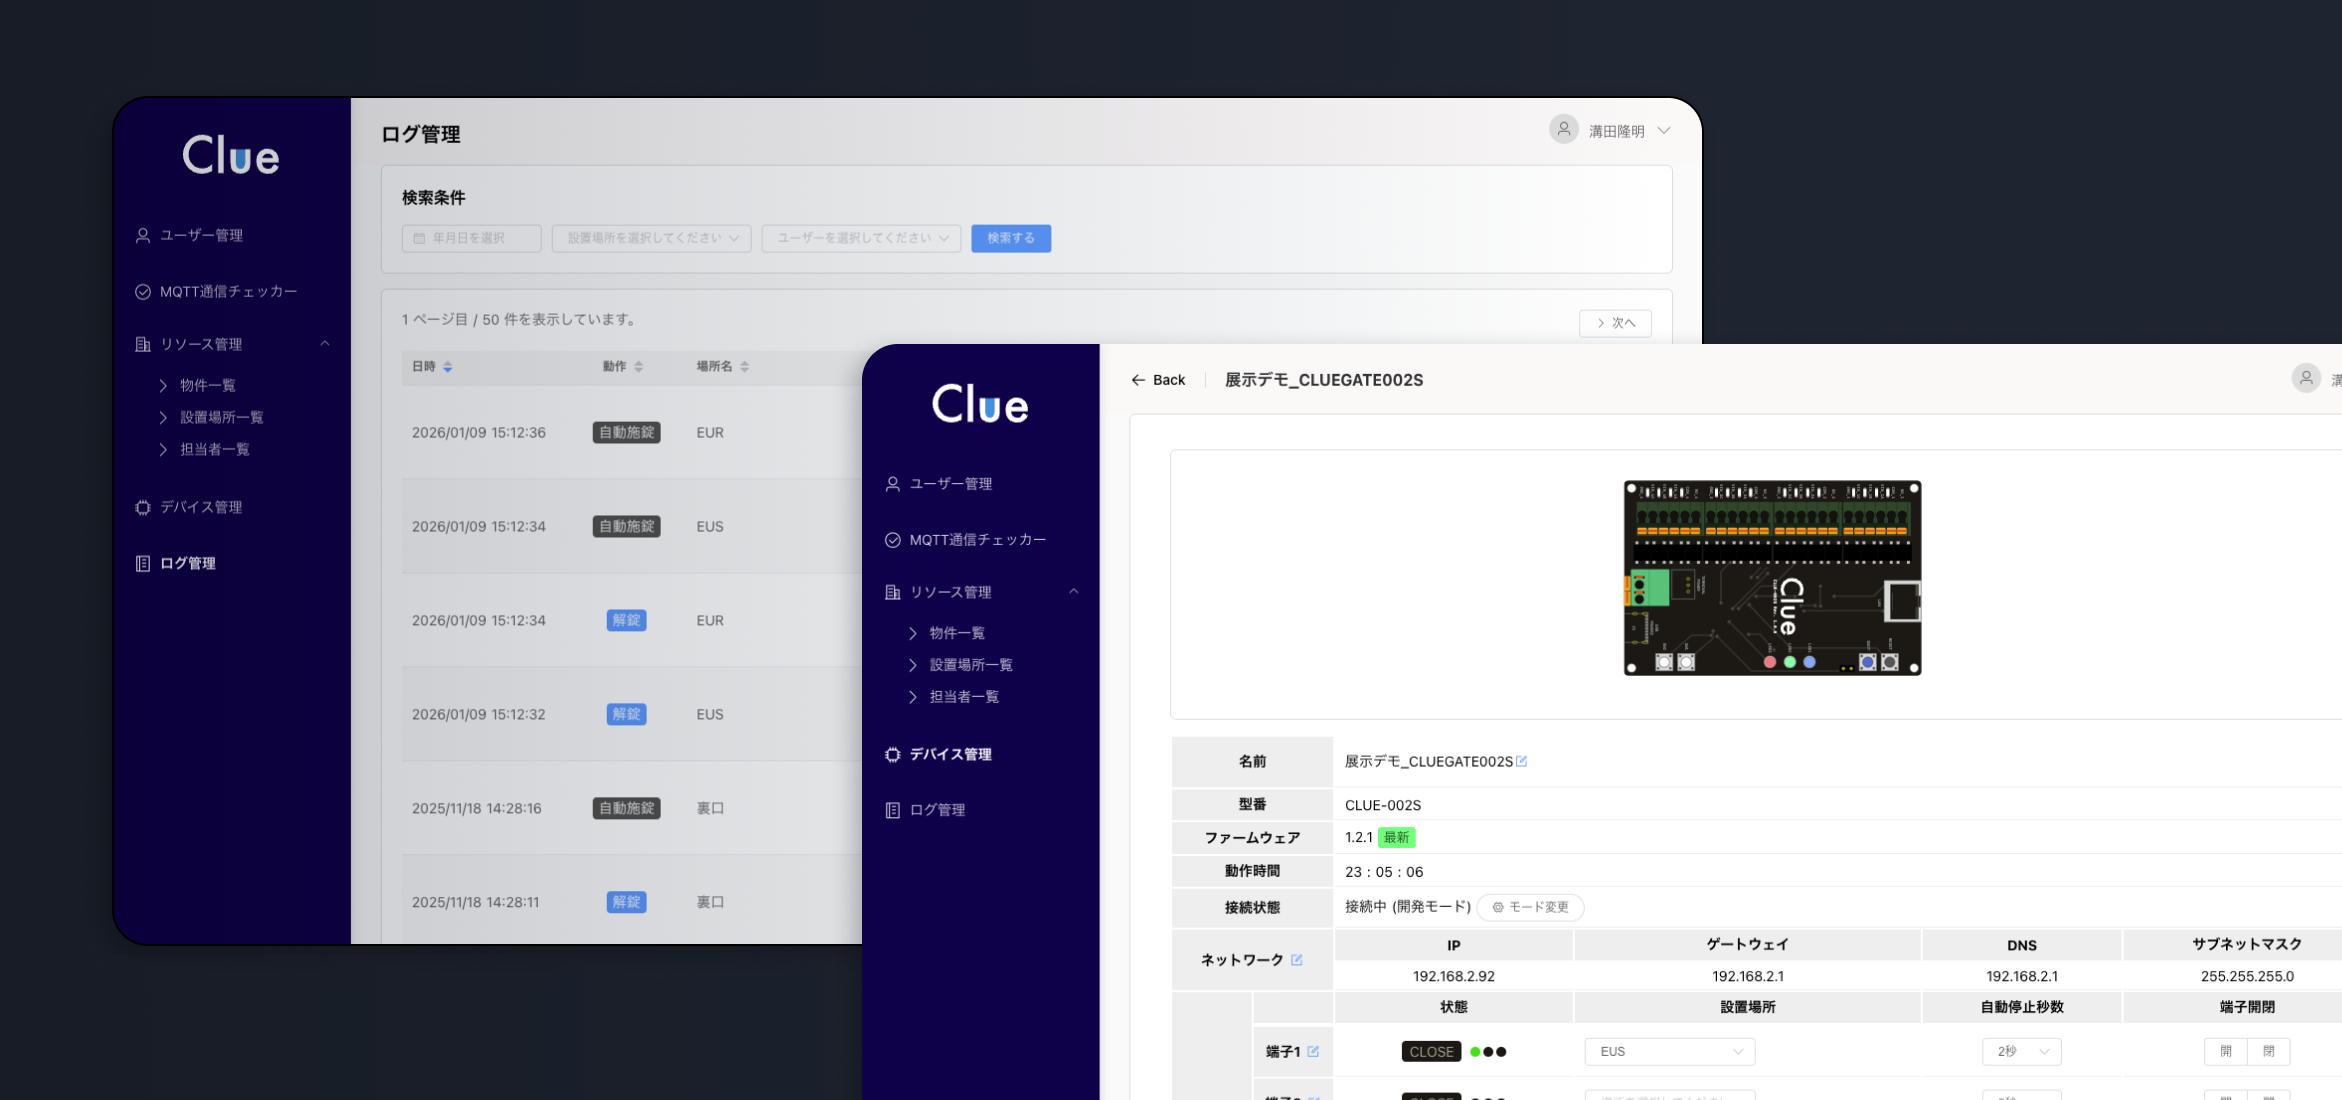Click the network edit icon
Screen dimensions: 2342x1100
tap(1297, 960)
